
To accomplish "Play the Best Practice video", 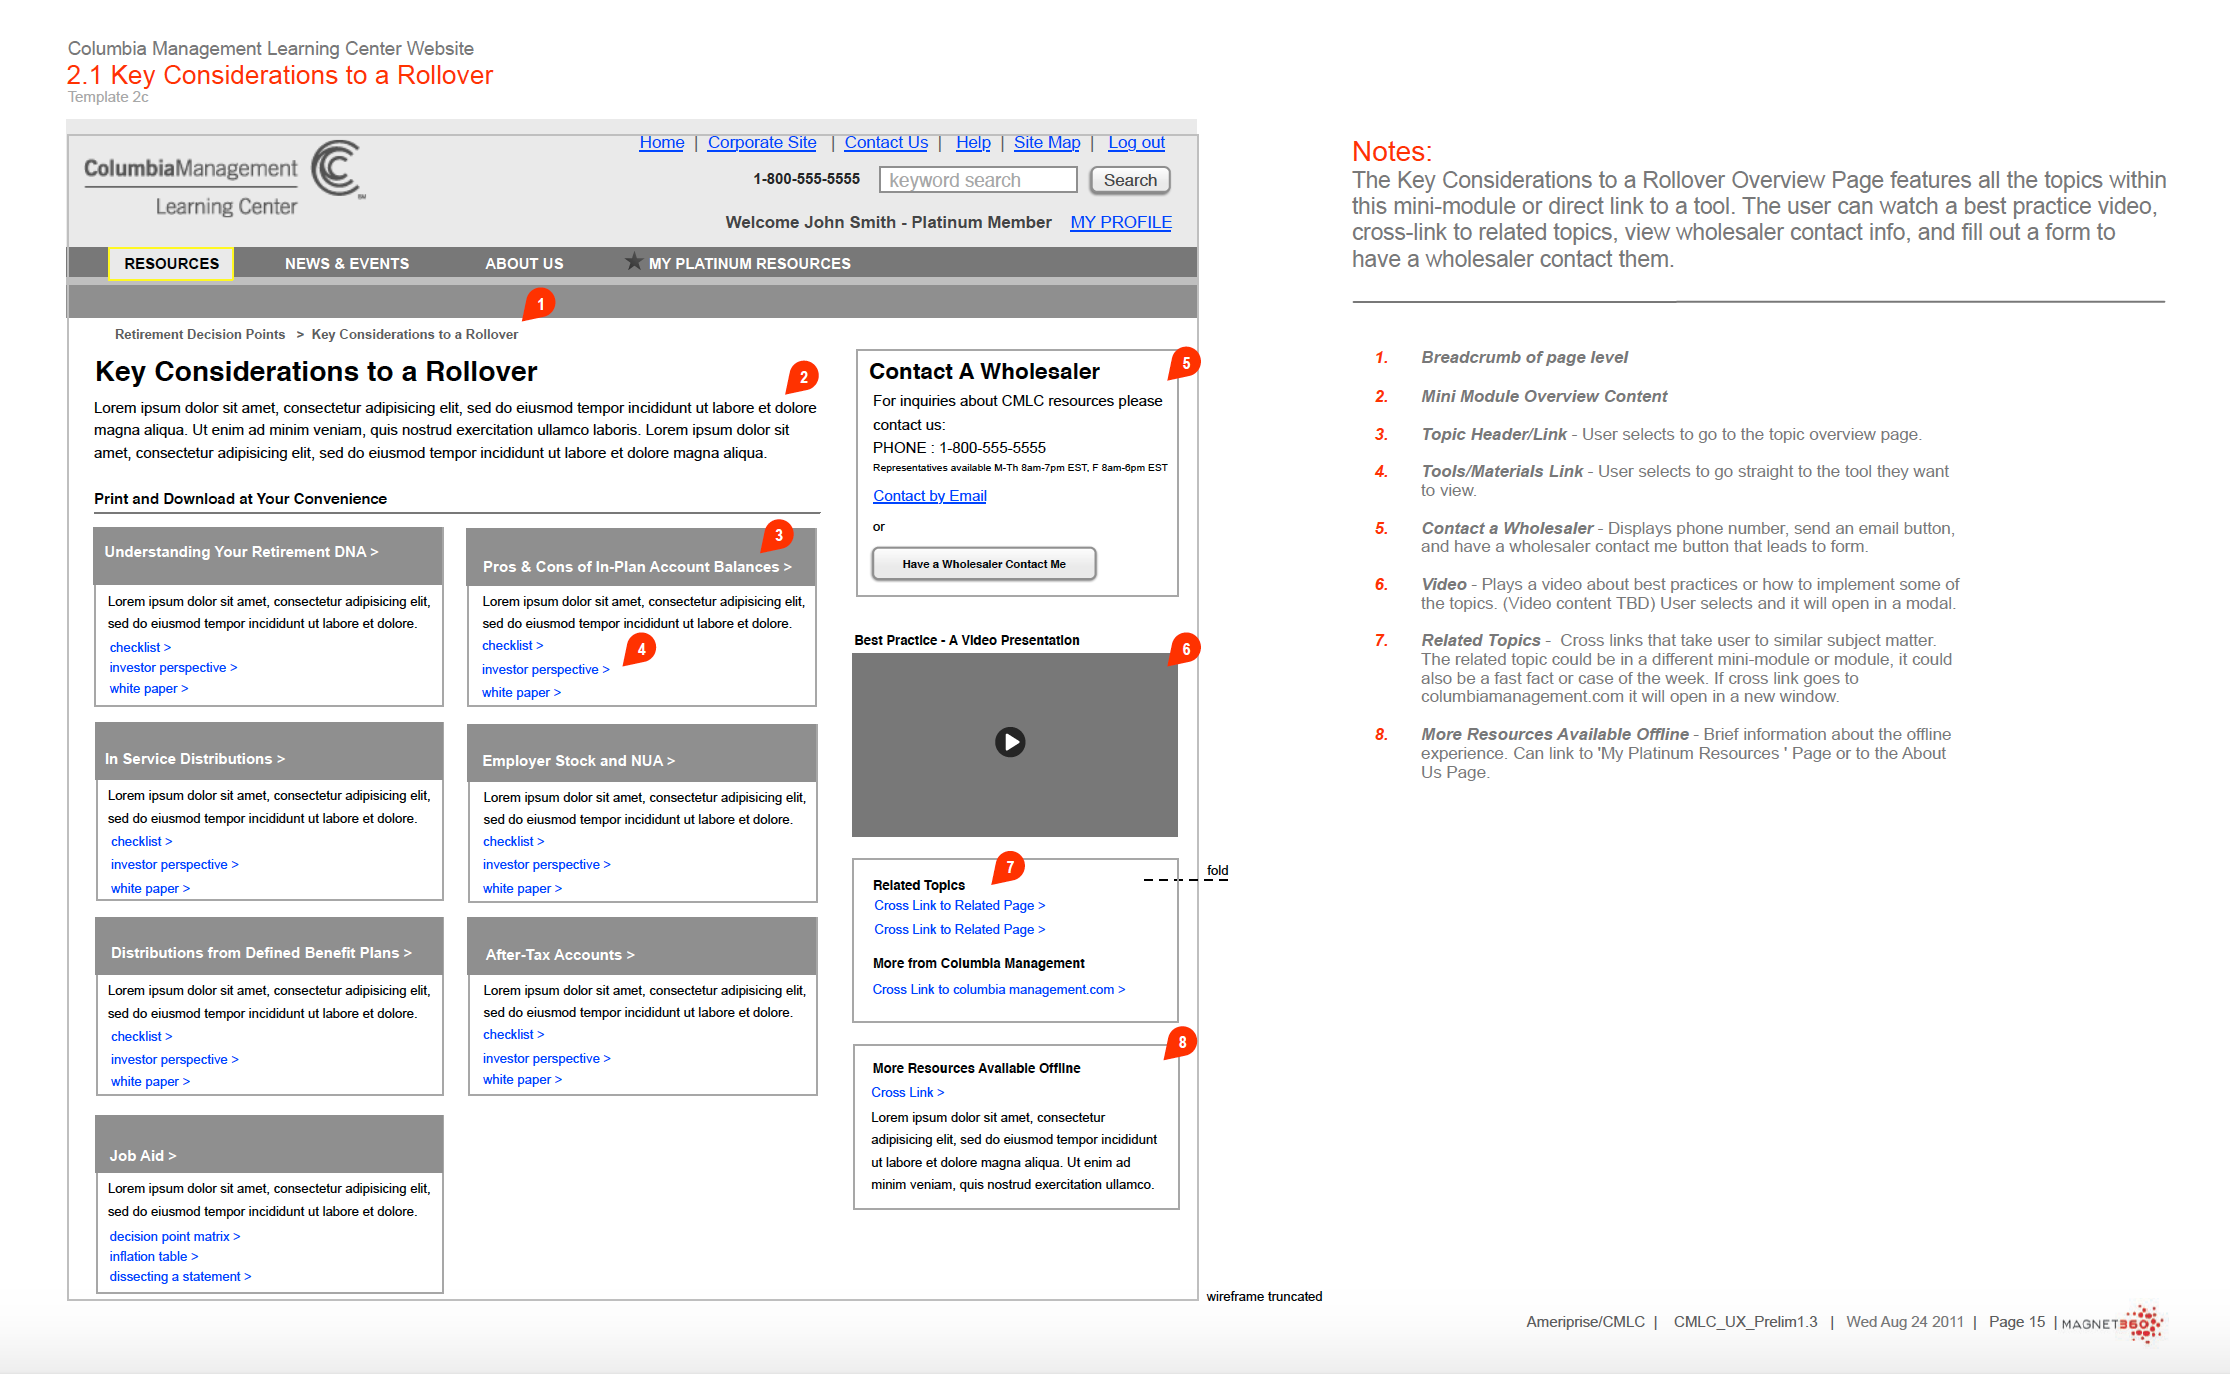I will tap(1010, 742).
